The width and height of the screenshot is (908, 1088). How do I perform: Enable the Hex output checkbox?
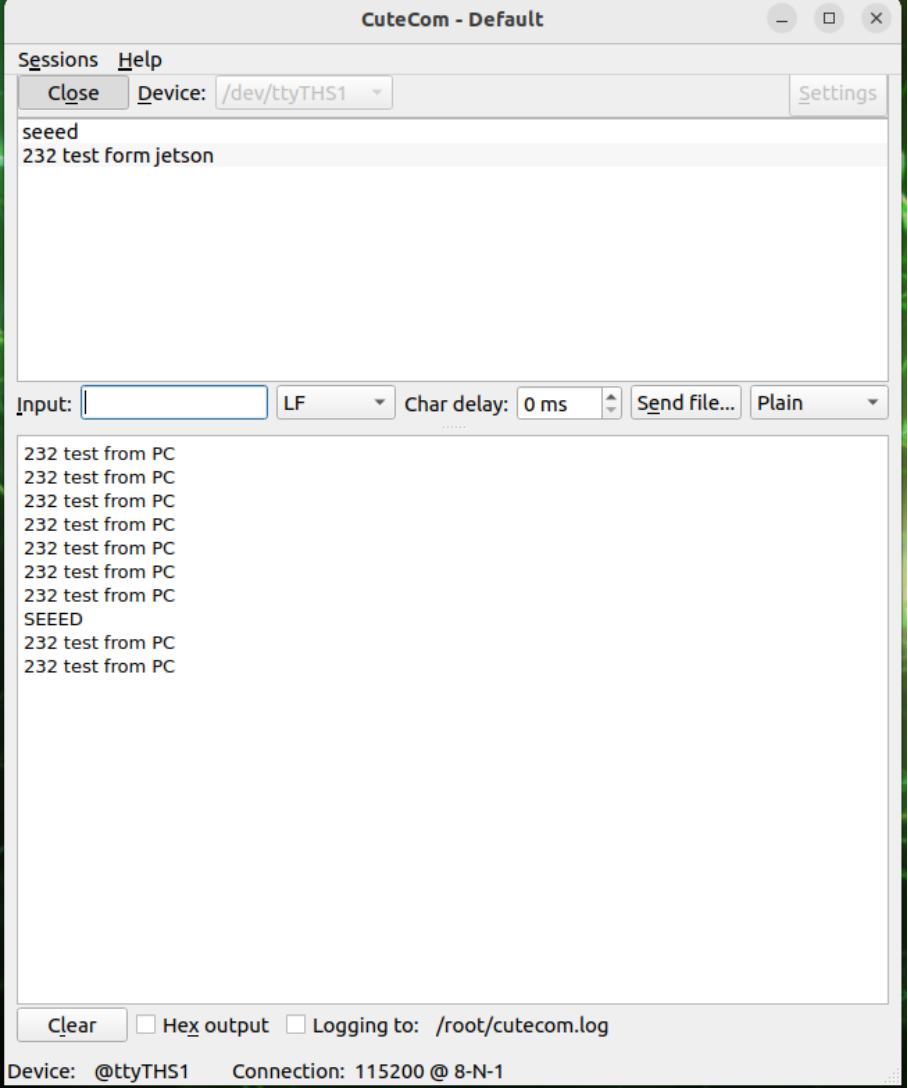pyautogui.click(x=146, y=1025)
